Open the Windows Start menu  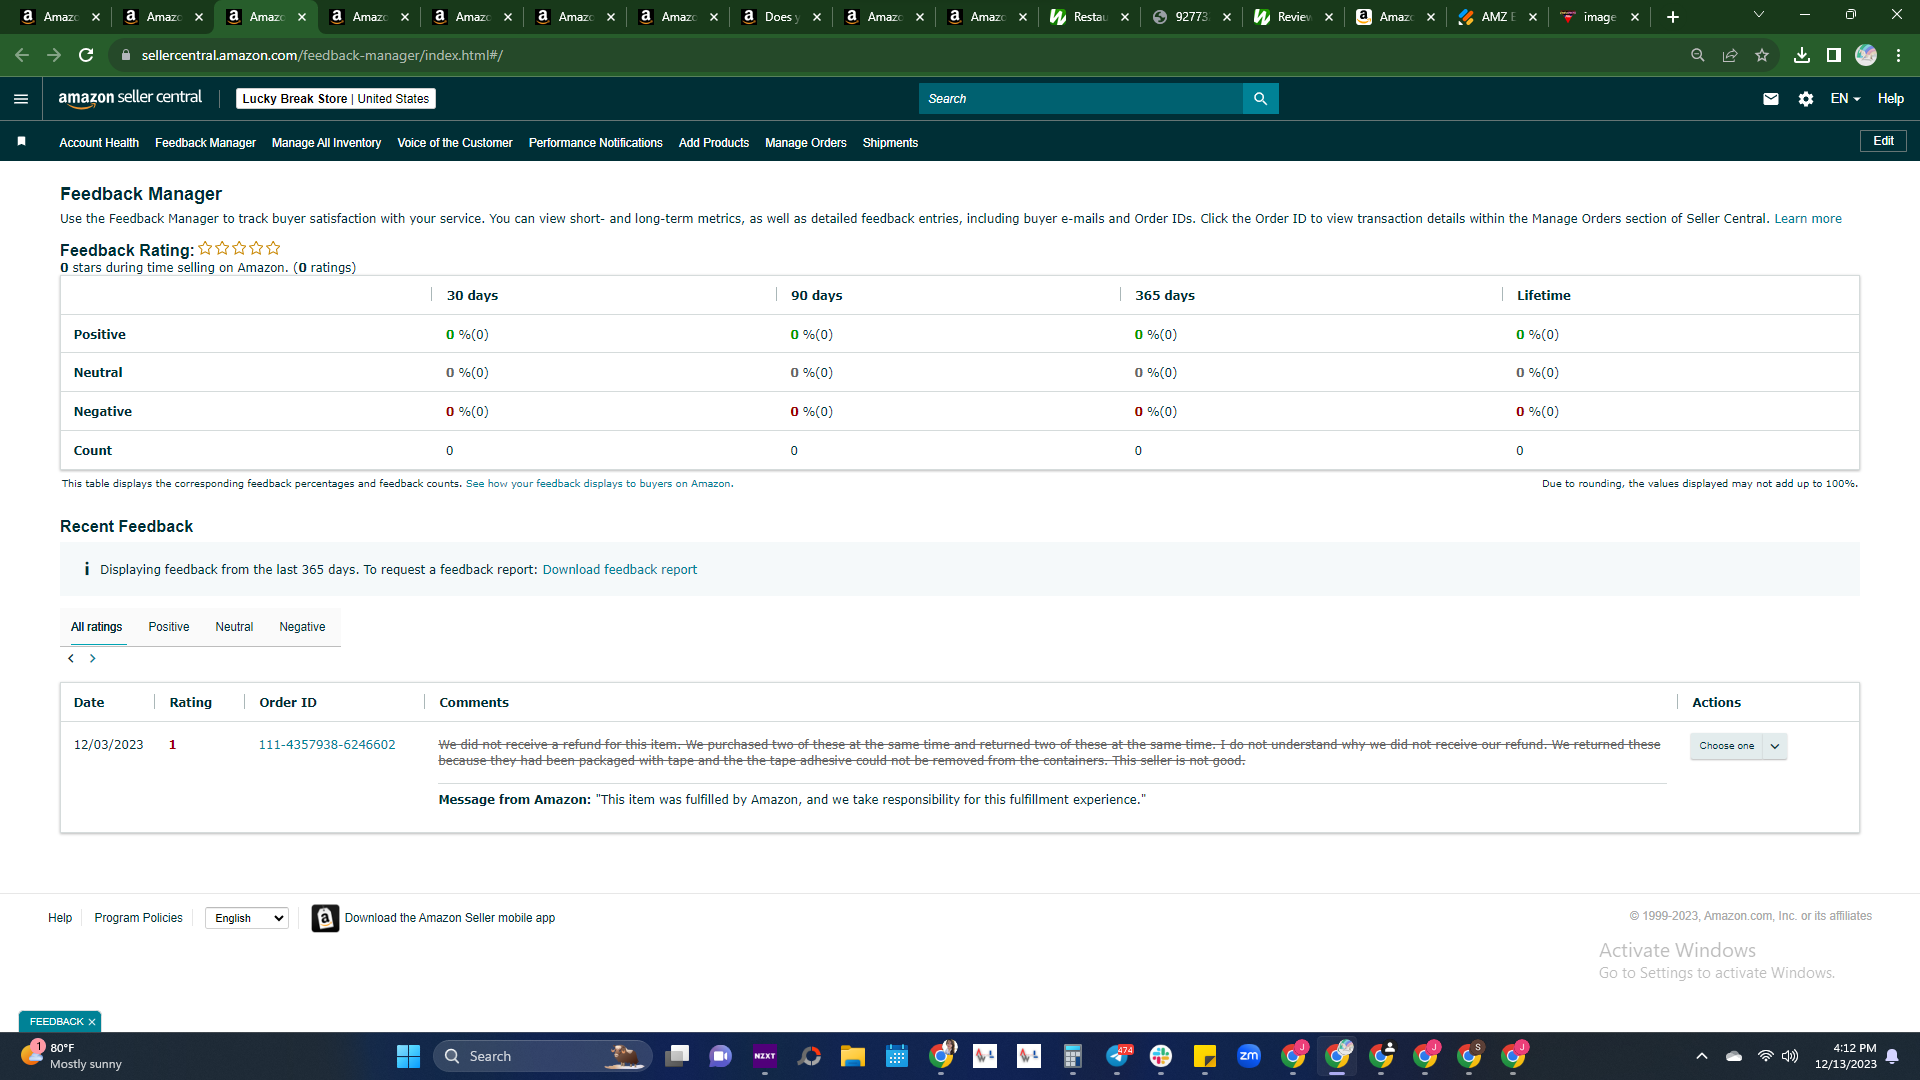[408, 1056]
